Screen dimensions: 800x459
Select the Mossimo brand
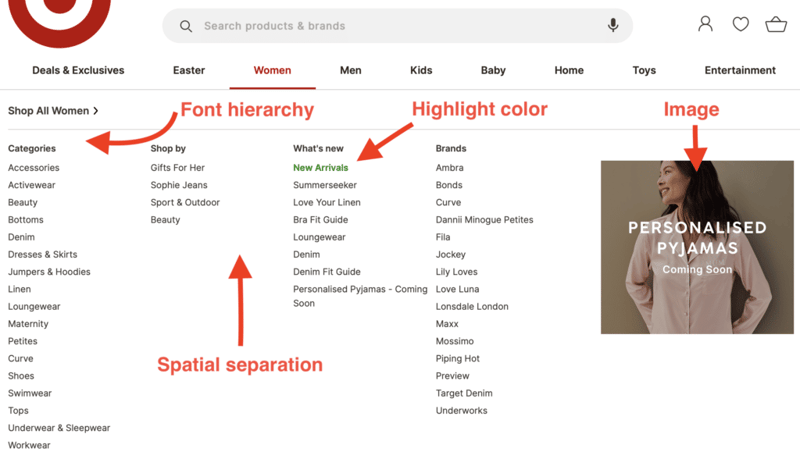[455, 341]
